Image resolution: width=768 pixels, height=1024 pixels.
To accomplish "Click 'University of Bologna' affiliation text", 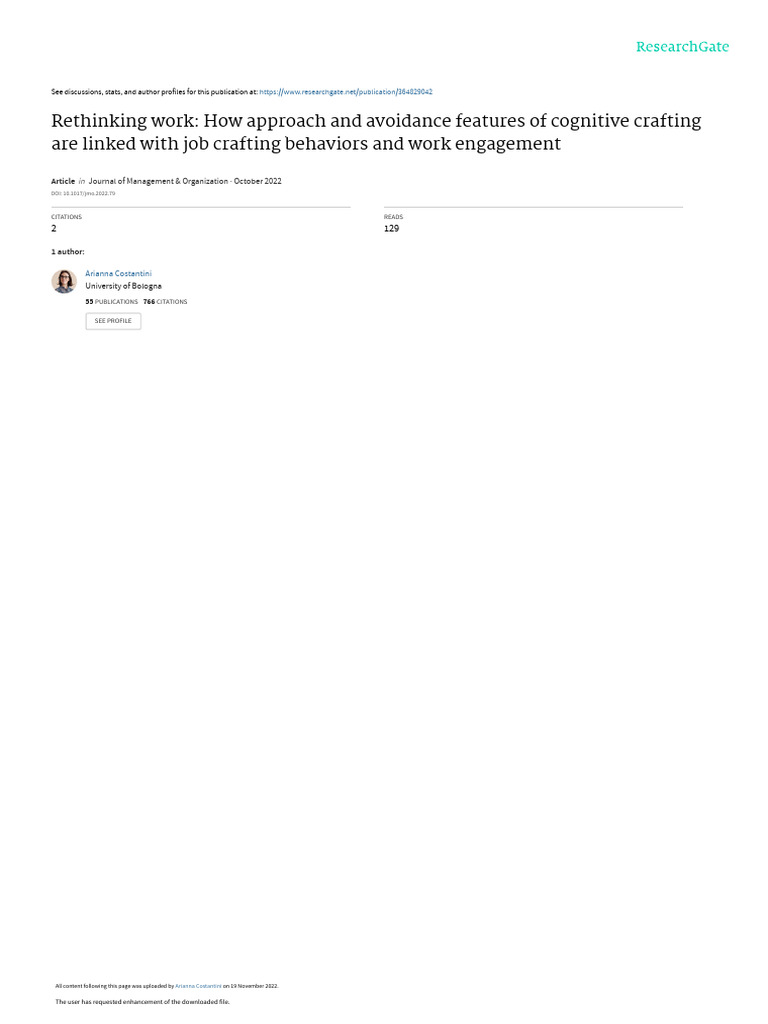I will (x=123, y=286).
